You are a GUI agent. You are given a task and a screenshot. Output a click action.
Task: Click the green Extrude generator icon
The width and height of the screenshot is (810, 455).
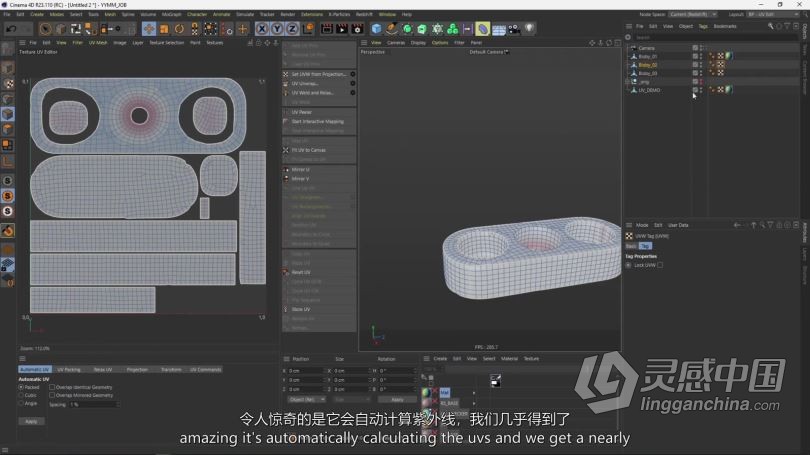(422, 29)
